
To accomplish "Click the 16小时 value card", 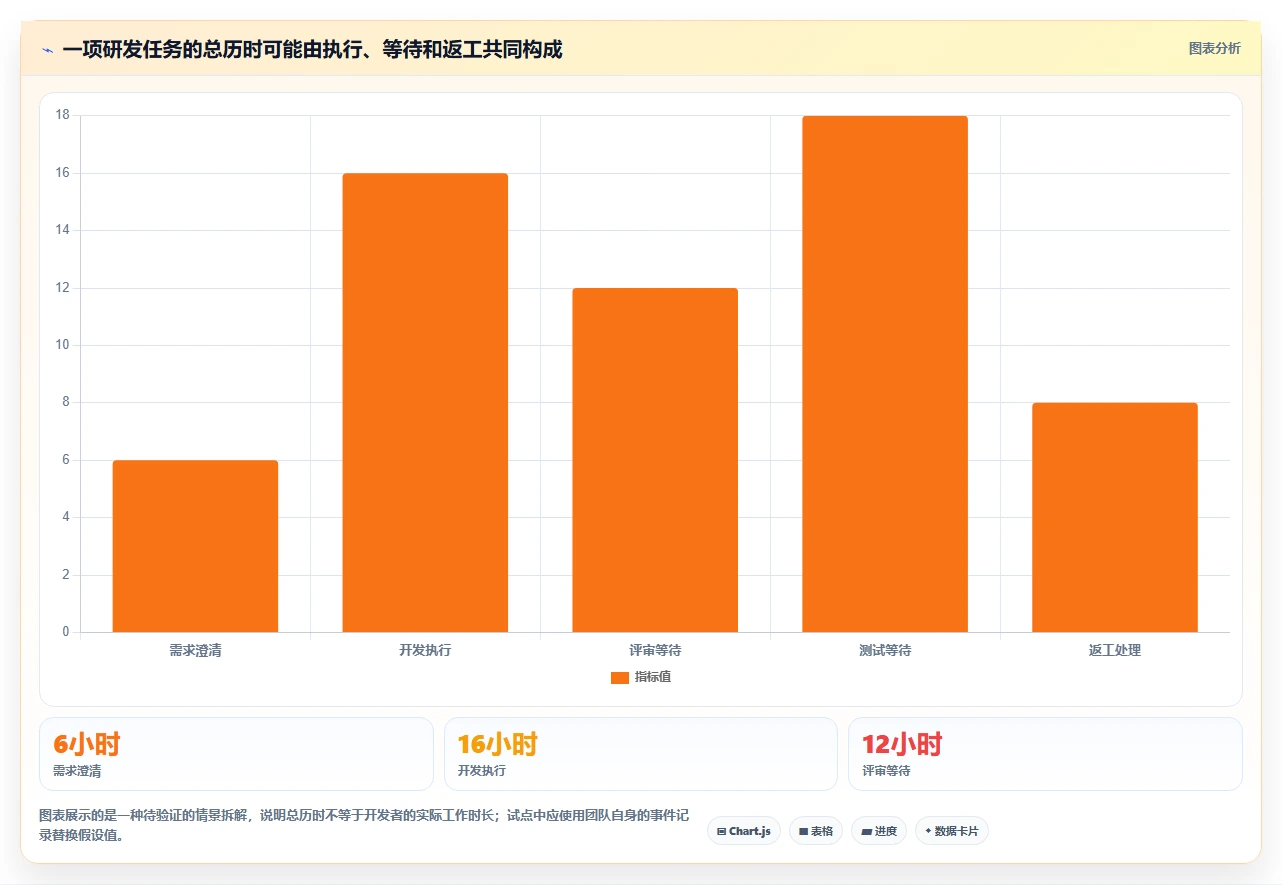I will (641, 754).
